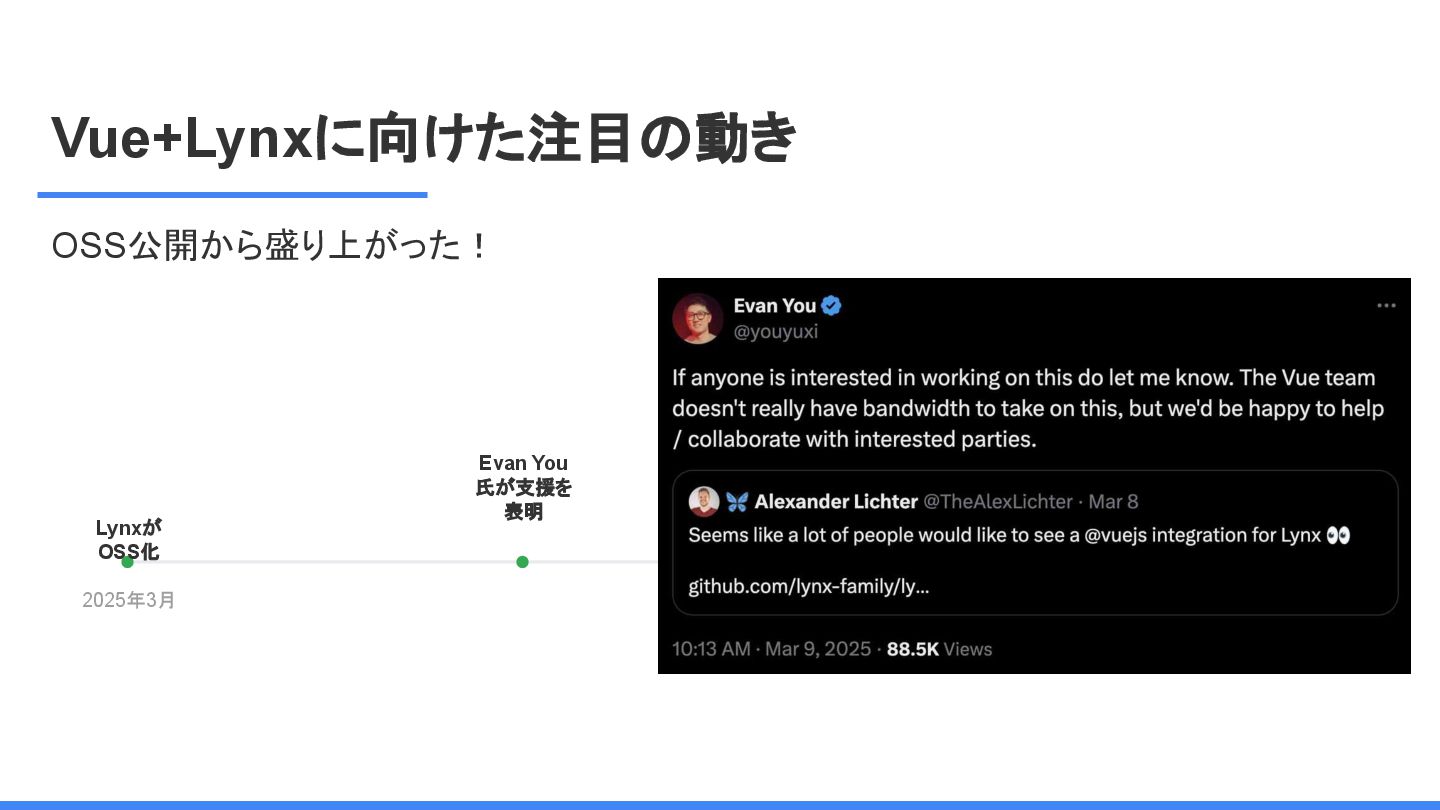This screenshot has height=810, width=1440.
Task: Click the butterfly emoji before Alexander Lichter
Action: click(x=737, y=501)
